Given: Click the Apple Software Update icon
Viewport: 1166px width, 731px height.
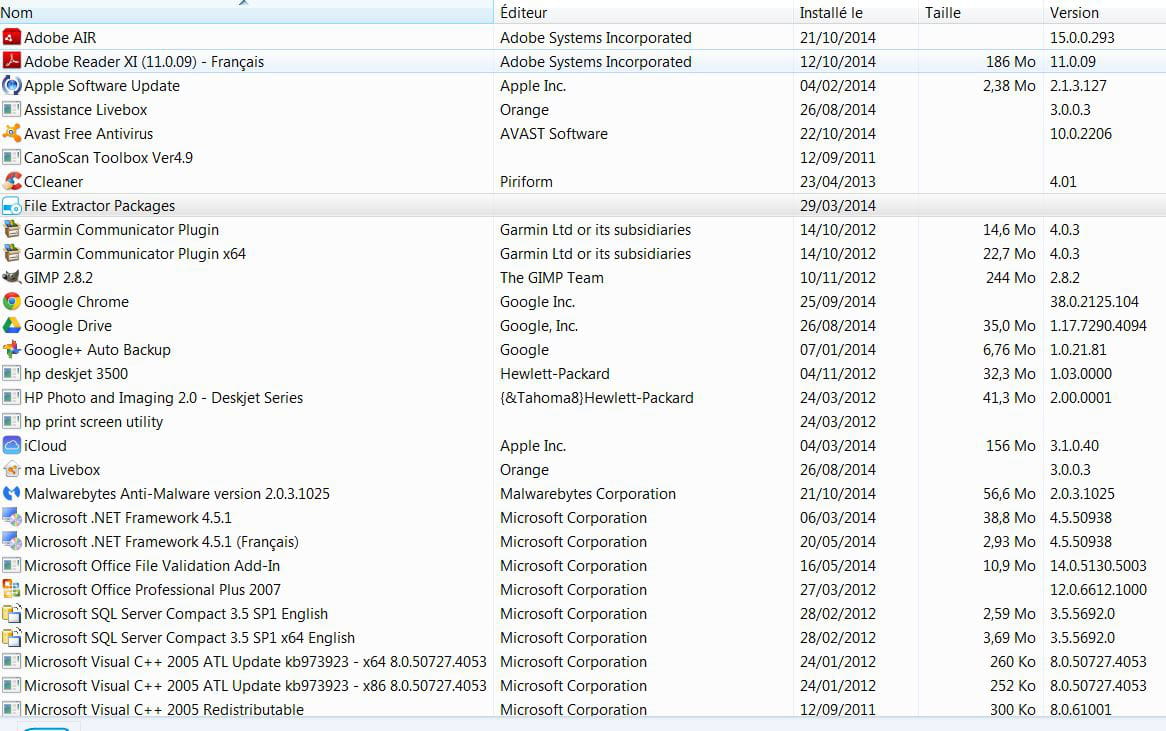Looking at the screenshot, I should (x=11, y=86).
